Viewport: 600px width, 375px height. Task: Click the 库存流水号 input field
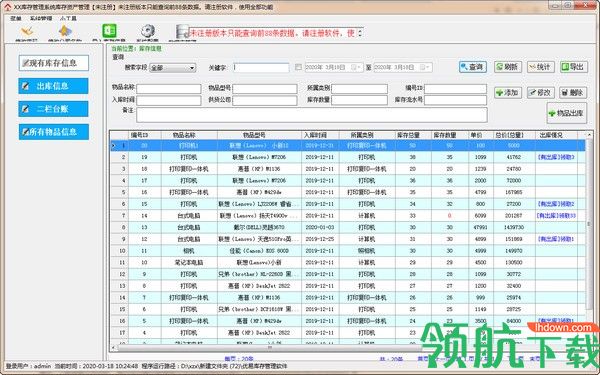click(x=455, y=100)
